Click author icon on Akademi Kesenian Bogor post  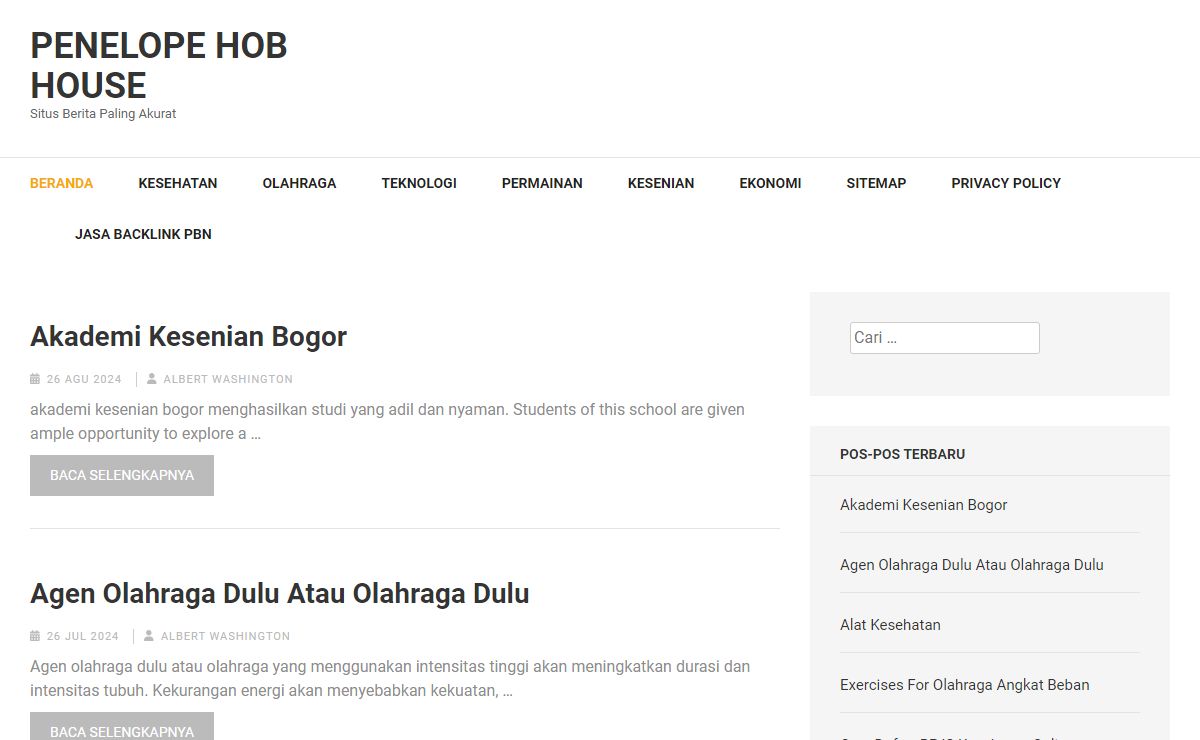pyautogui.click(x=151, y=379)
